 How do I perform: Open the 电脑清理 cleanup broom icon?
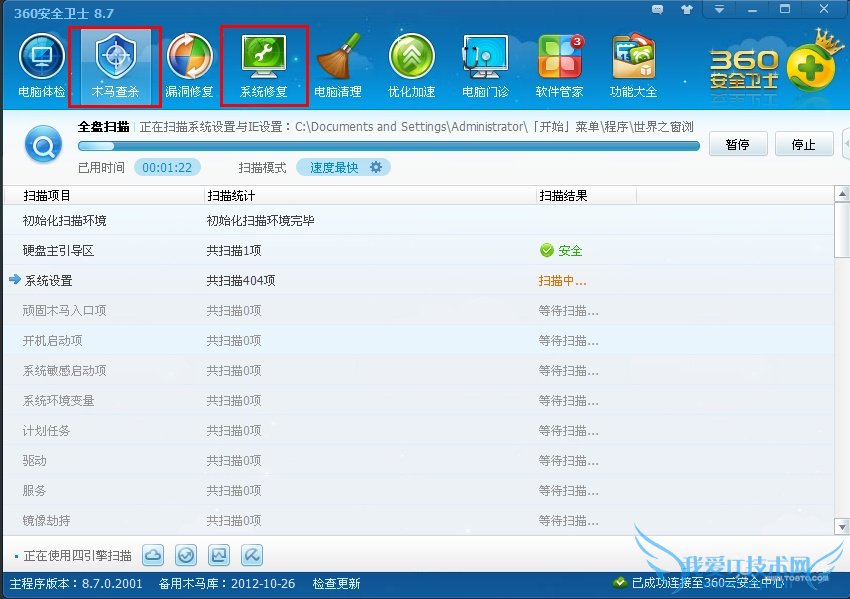[x=338, y=60]
